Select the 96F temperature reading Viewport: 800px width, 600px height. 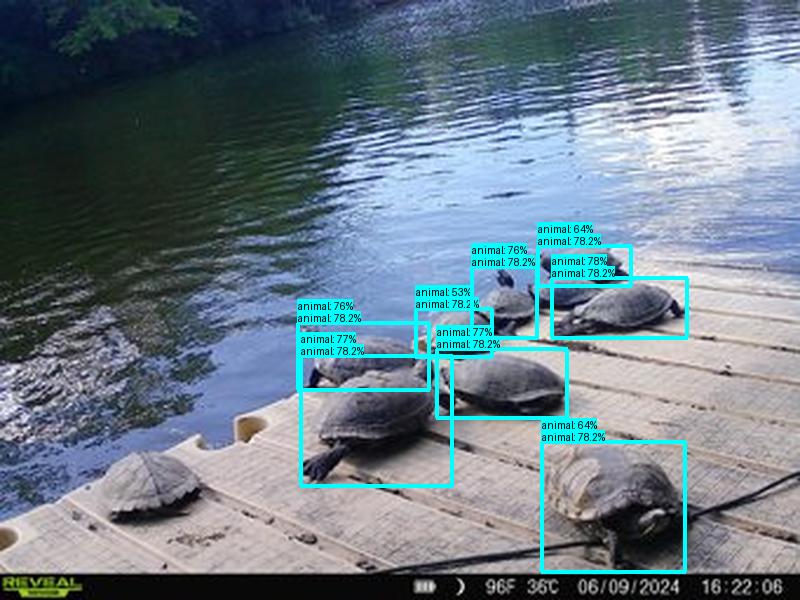tap(501, 587)
